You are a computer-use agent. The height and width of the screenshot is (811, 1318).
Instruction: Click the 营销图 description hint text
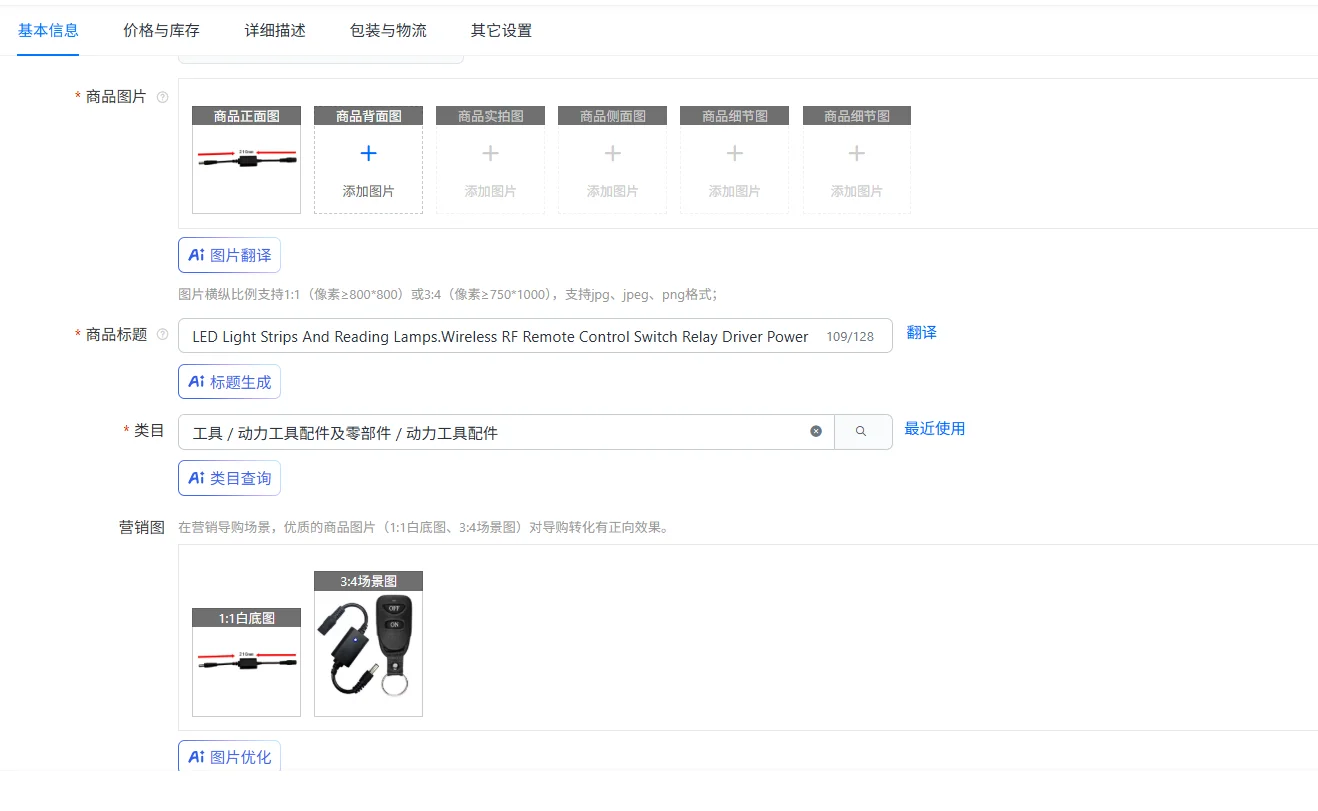pyautogui.click(x=423, y=527)
